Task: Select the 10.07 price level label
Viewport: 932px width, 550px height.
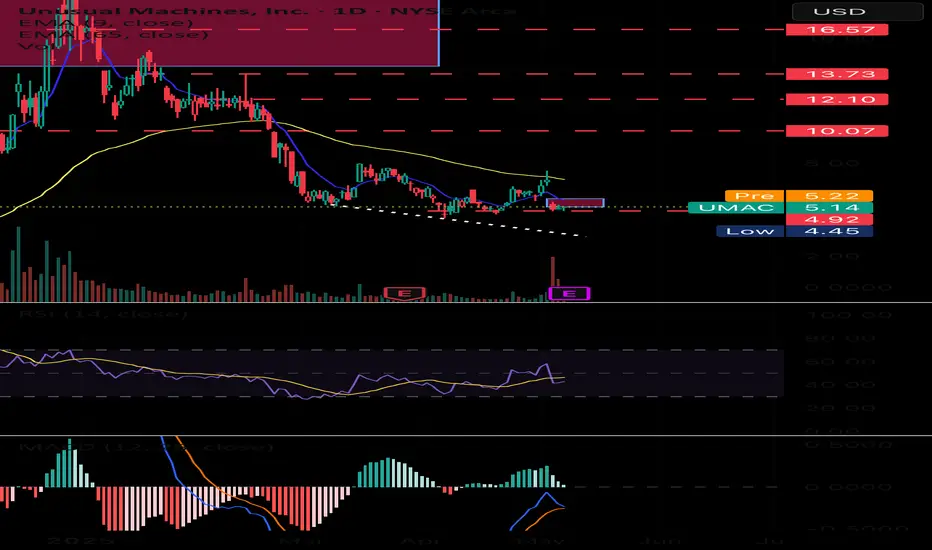Action: (x=837, y=131)
